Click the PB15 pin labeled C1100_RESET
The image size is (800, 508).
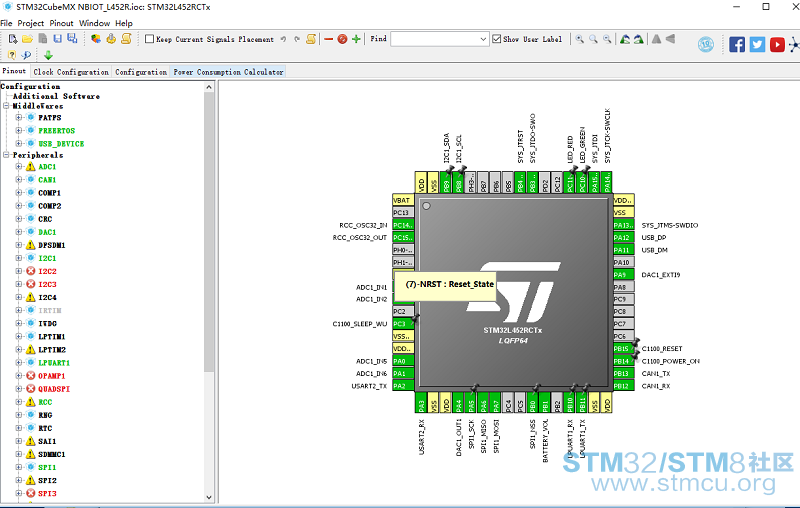click(623, 349)
